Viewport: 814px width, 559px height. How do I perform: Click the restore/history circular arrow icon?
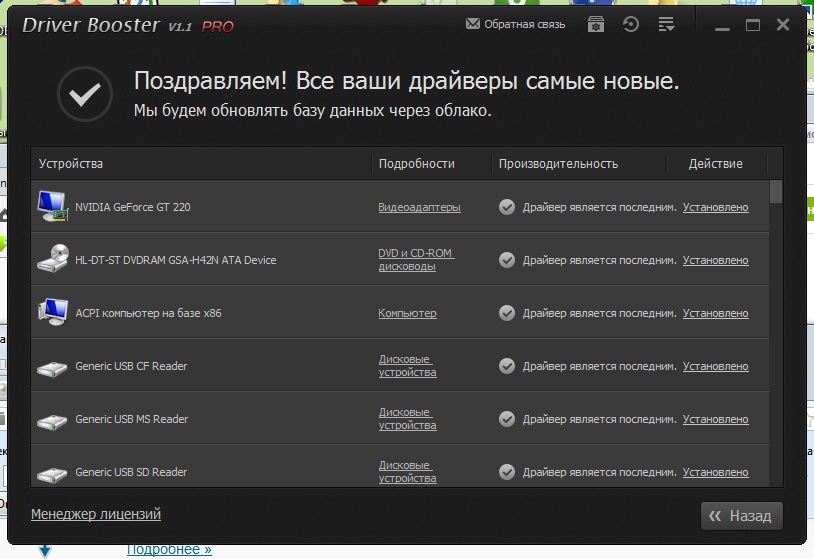630,25
